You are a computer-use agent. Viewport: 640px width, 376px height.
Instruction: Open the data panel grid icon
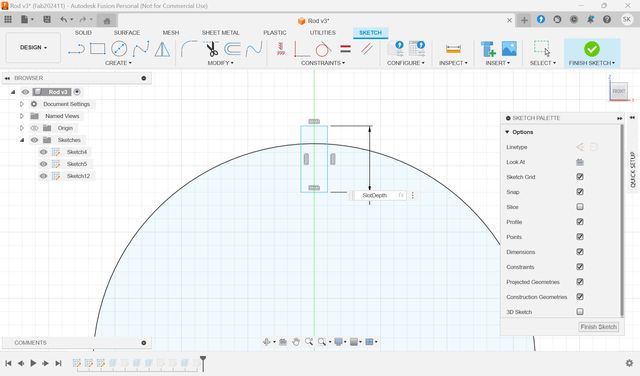(x=8, y=20)
